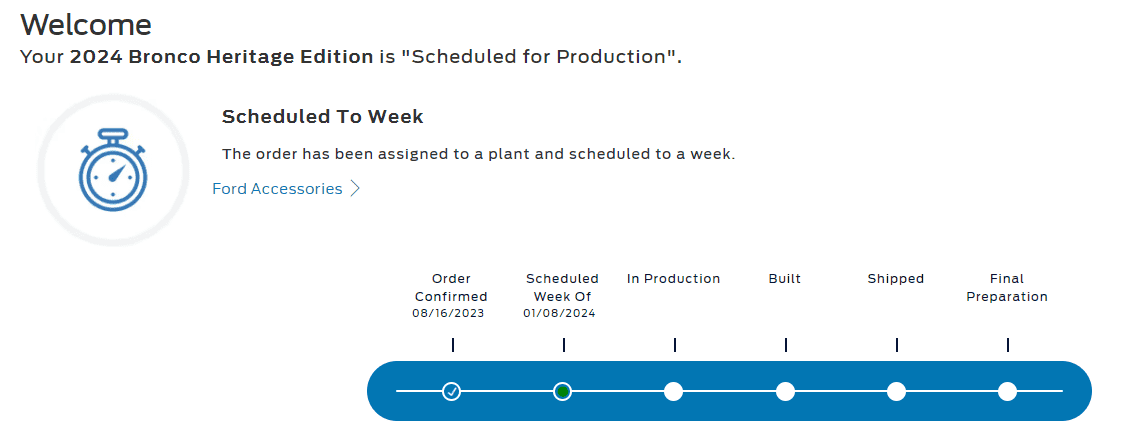Click the In Production progress dot

(x=673, y=392)
